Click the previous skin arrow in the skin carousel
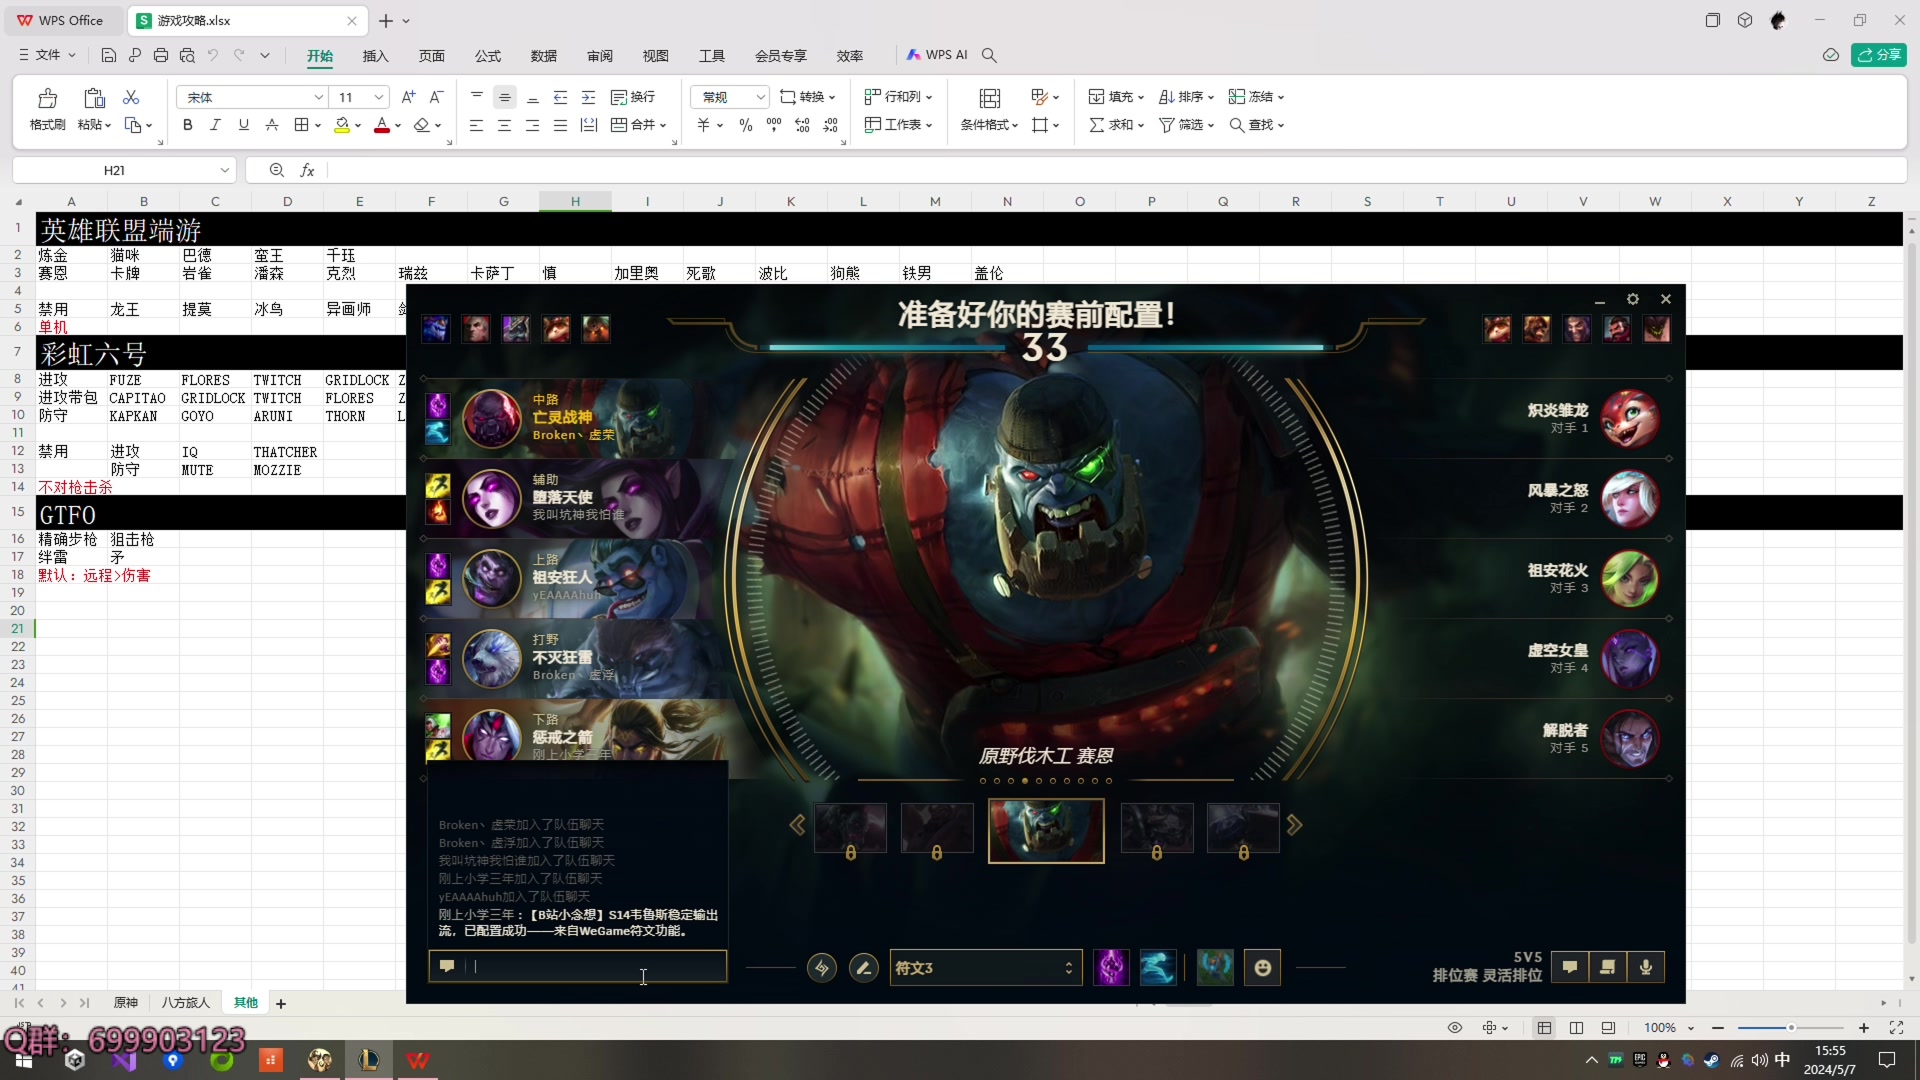The image size is (1920, 1080). coord(797,825)
